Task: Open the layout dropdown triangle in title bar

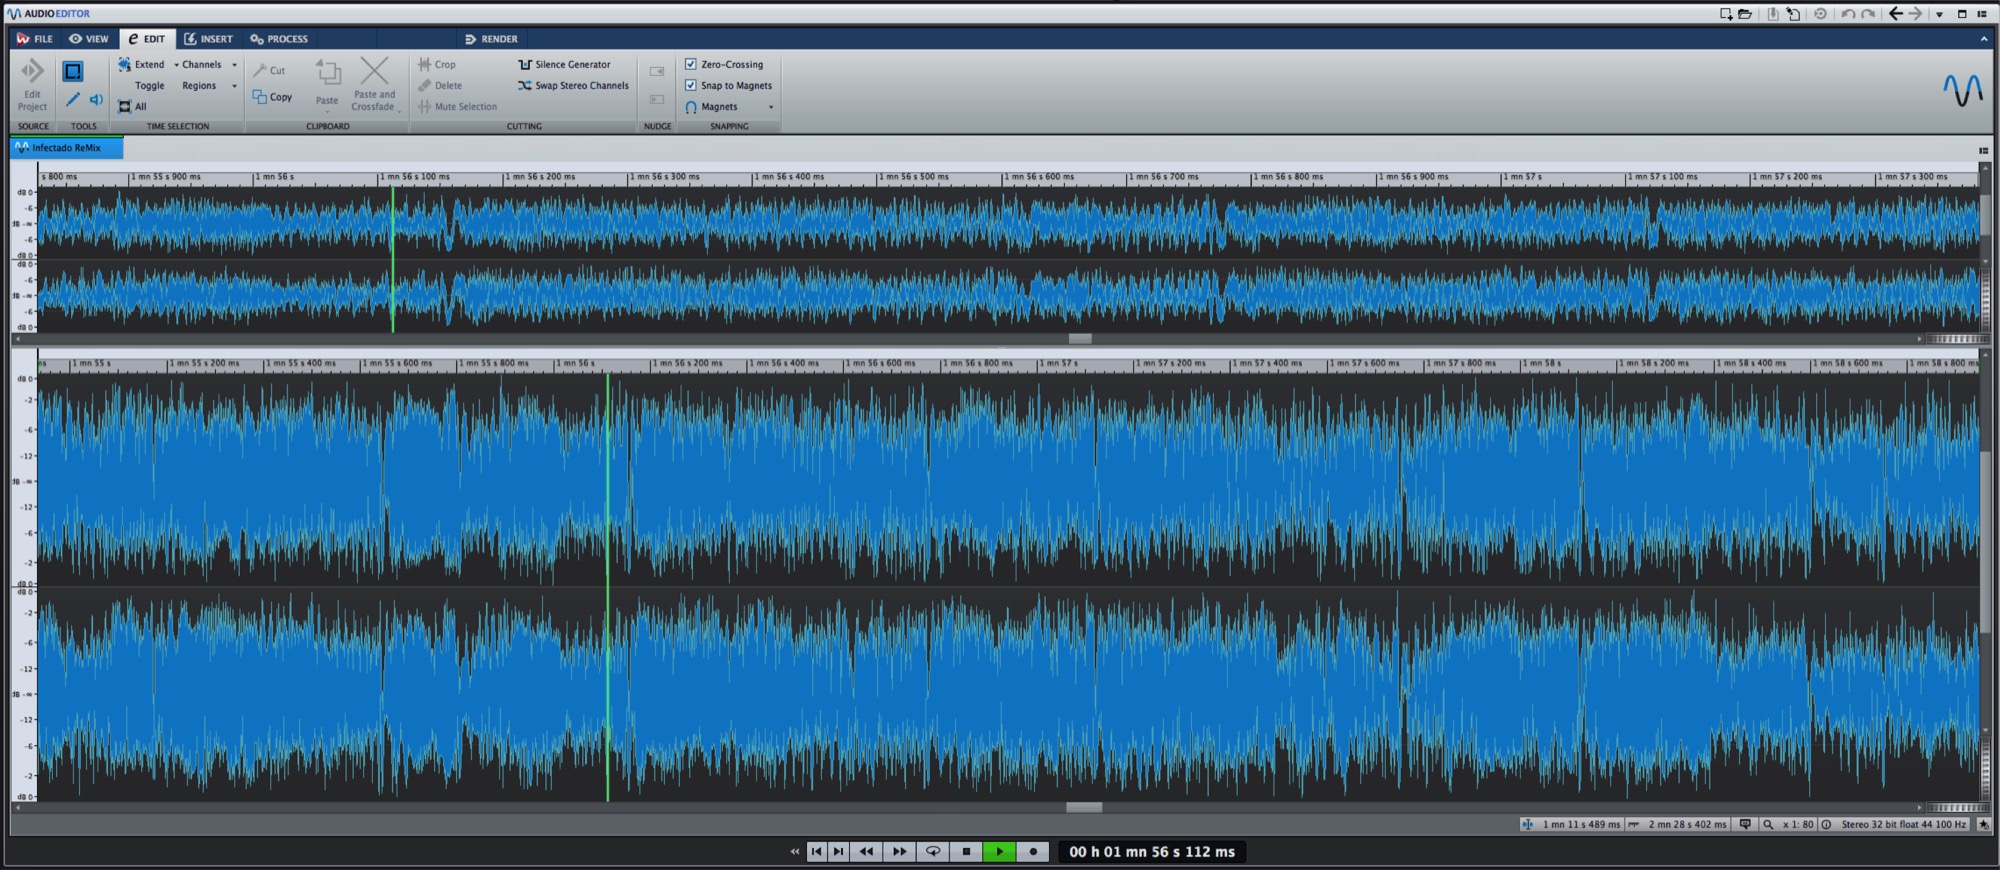Action: pyautogui.click(x=1939, y=15)
